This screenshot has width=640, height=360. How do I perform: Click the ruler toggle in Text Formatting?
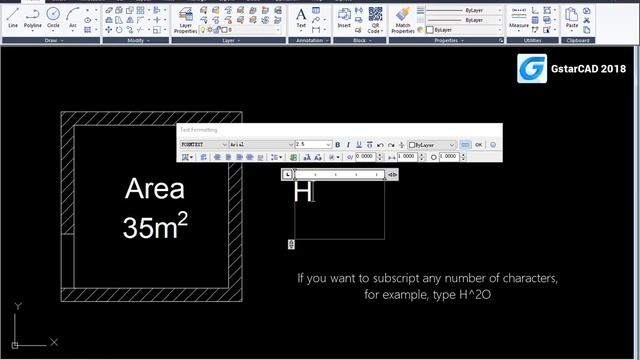465,145
